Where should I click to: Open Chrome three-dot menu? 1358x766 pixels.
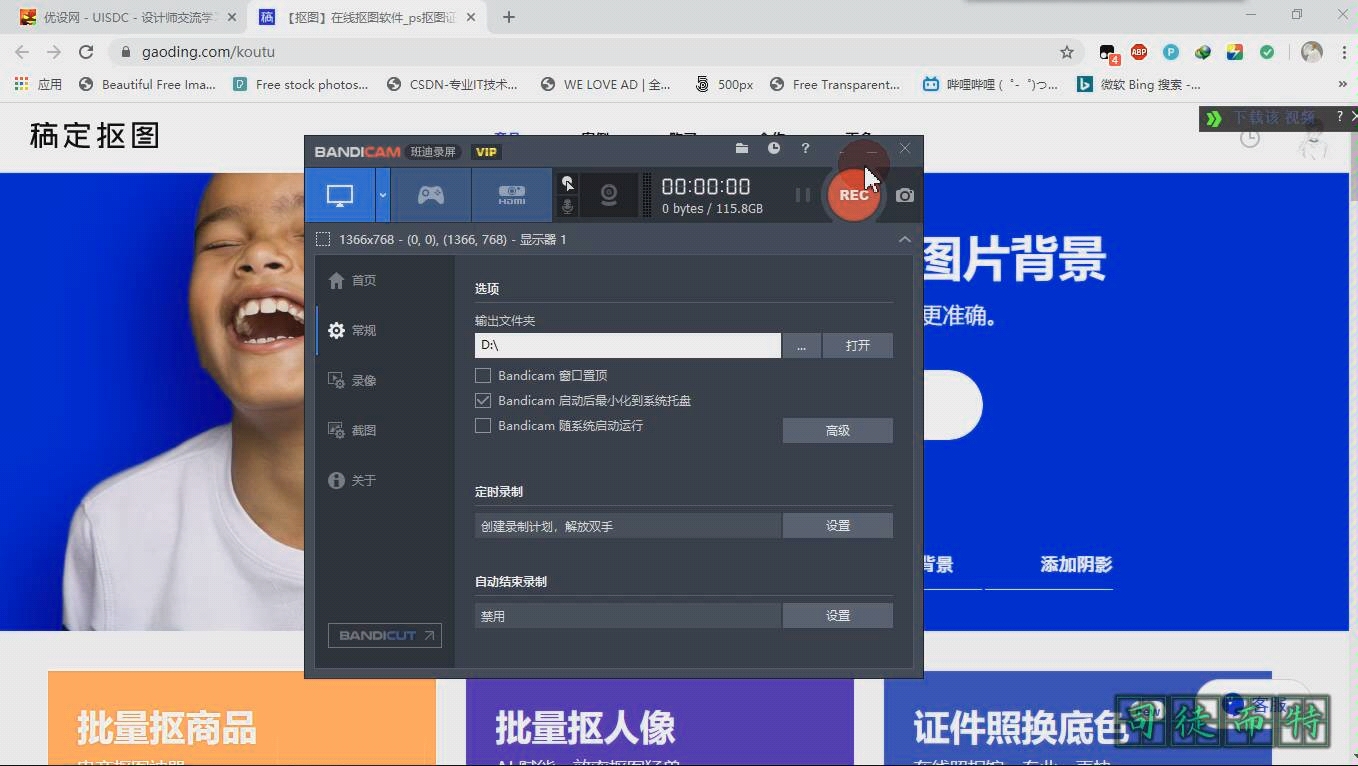1343,52
